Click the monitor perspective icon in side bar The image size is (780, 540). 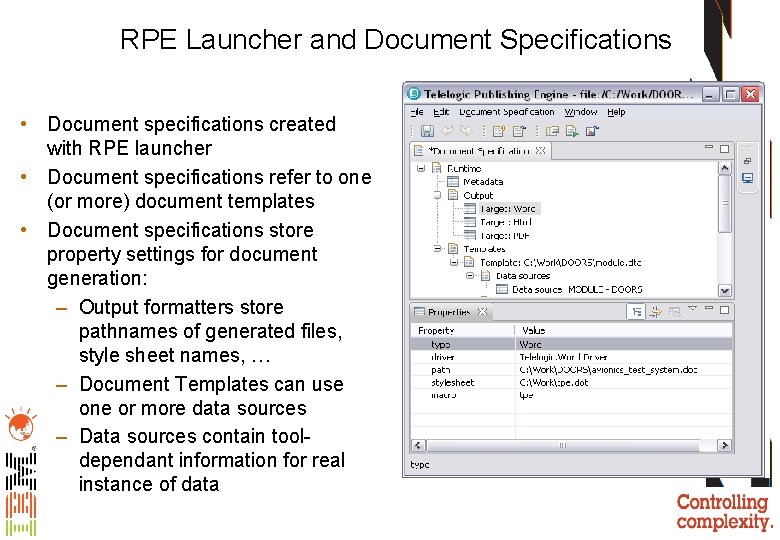(x=747, y=178)
